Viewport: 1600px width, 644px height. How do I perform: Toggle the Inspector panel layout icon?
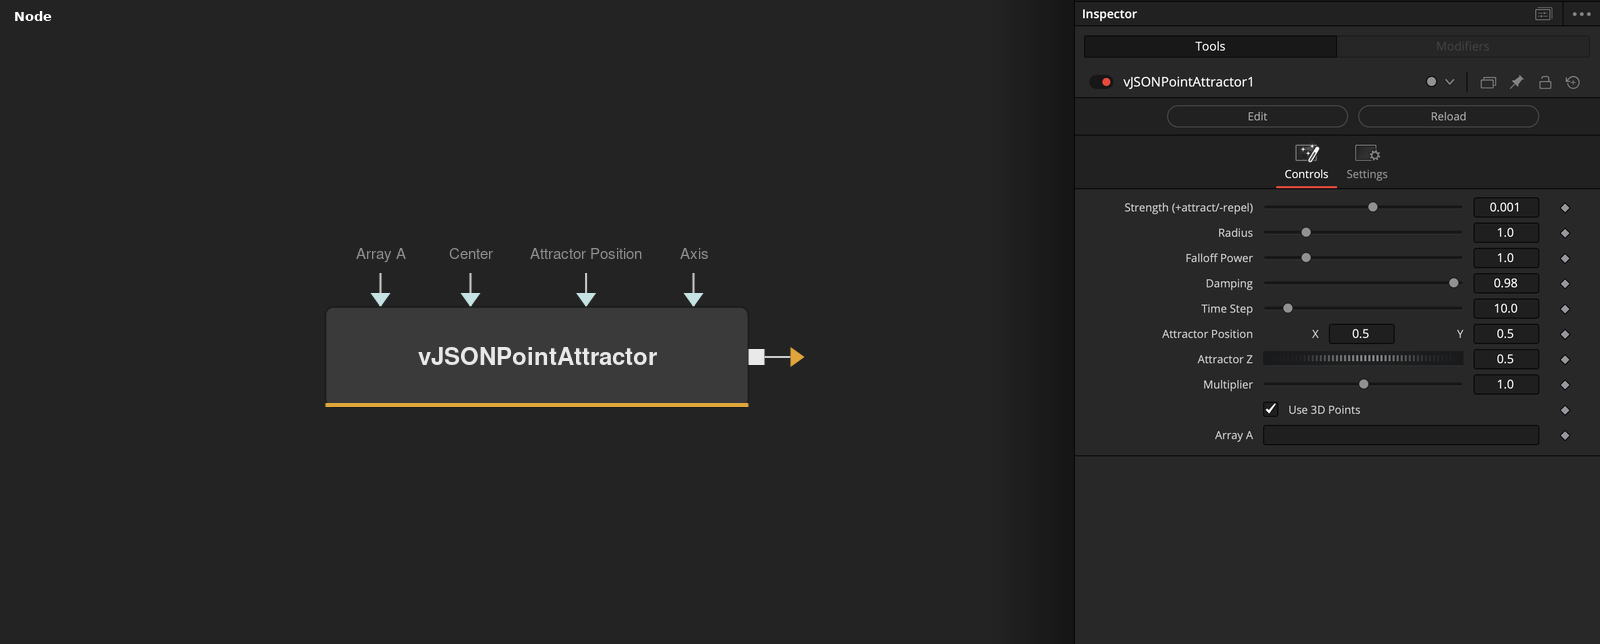point(1544,14)
